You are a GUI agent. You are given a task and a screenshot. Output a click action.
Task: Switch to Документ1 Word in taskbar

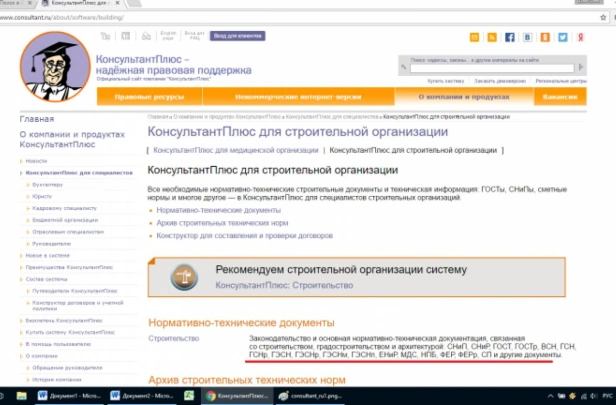pyautogui.click(x=70, y=396)
